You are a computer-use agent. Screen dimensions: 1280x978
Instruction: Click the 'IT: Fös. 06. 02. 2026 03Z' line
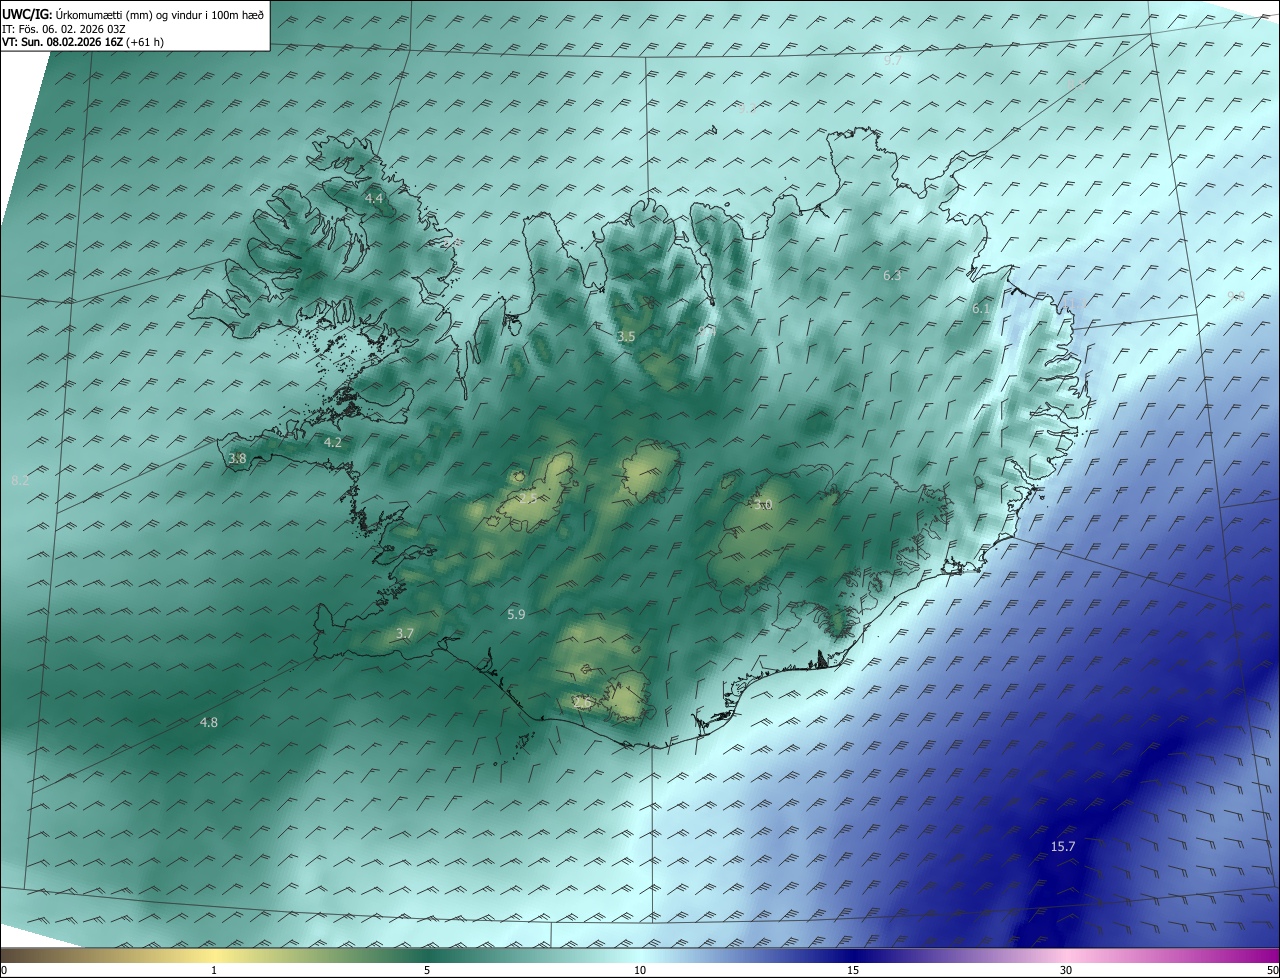pos(64,29)
